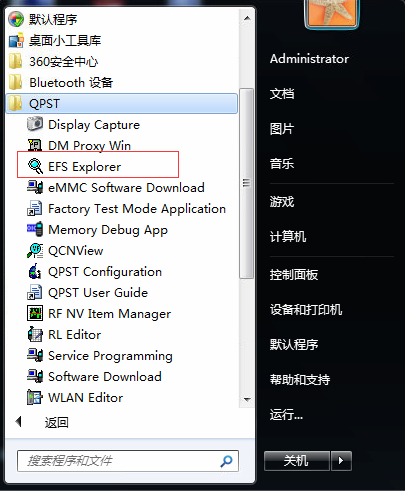Click the 关机 shutdown button

click(297, 461)
